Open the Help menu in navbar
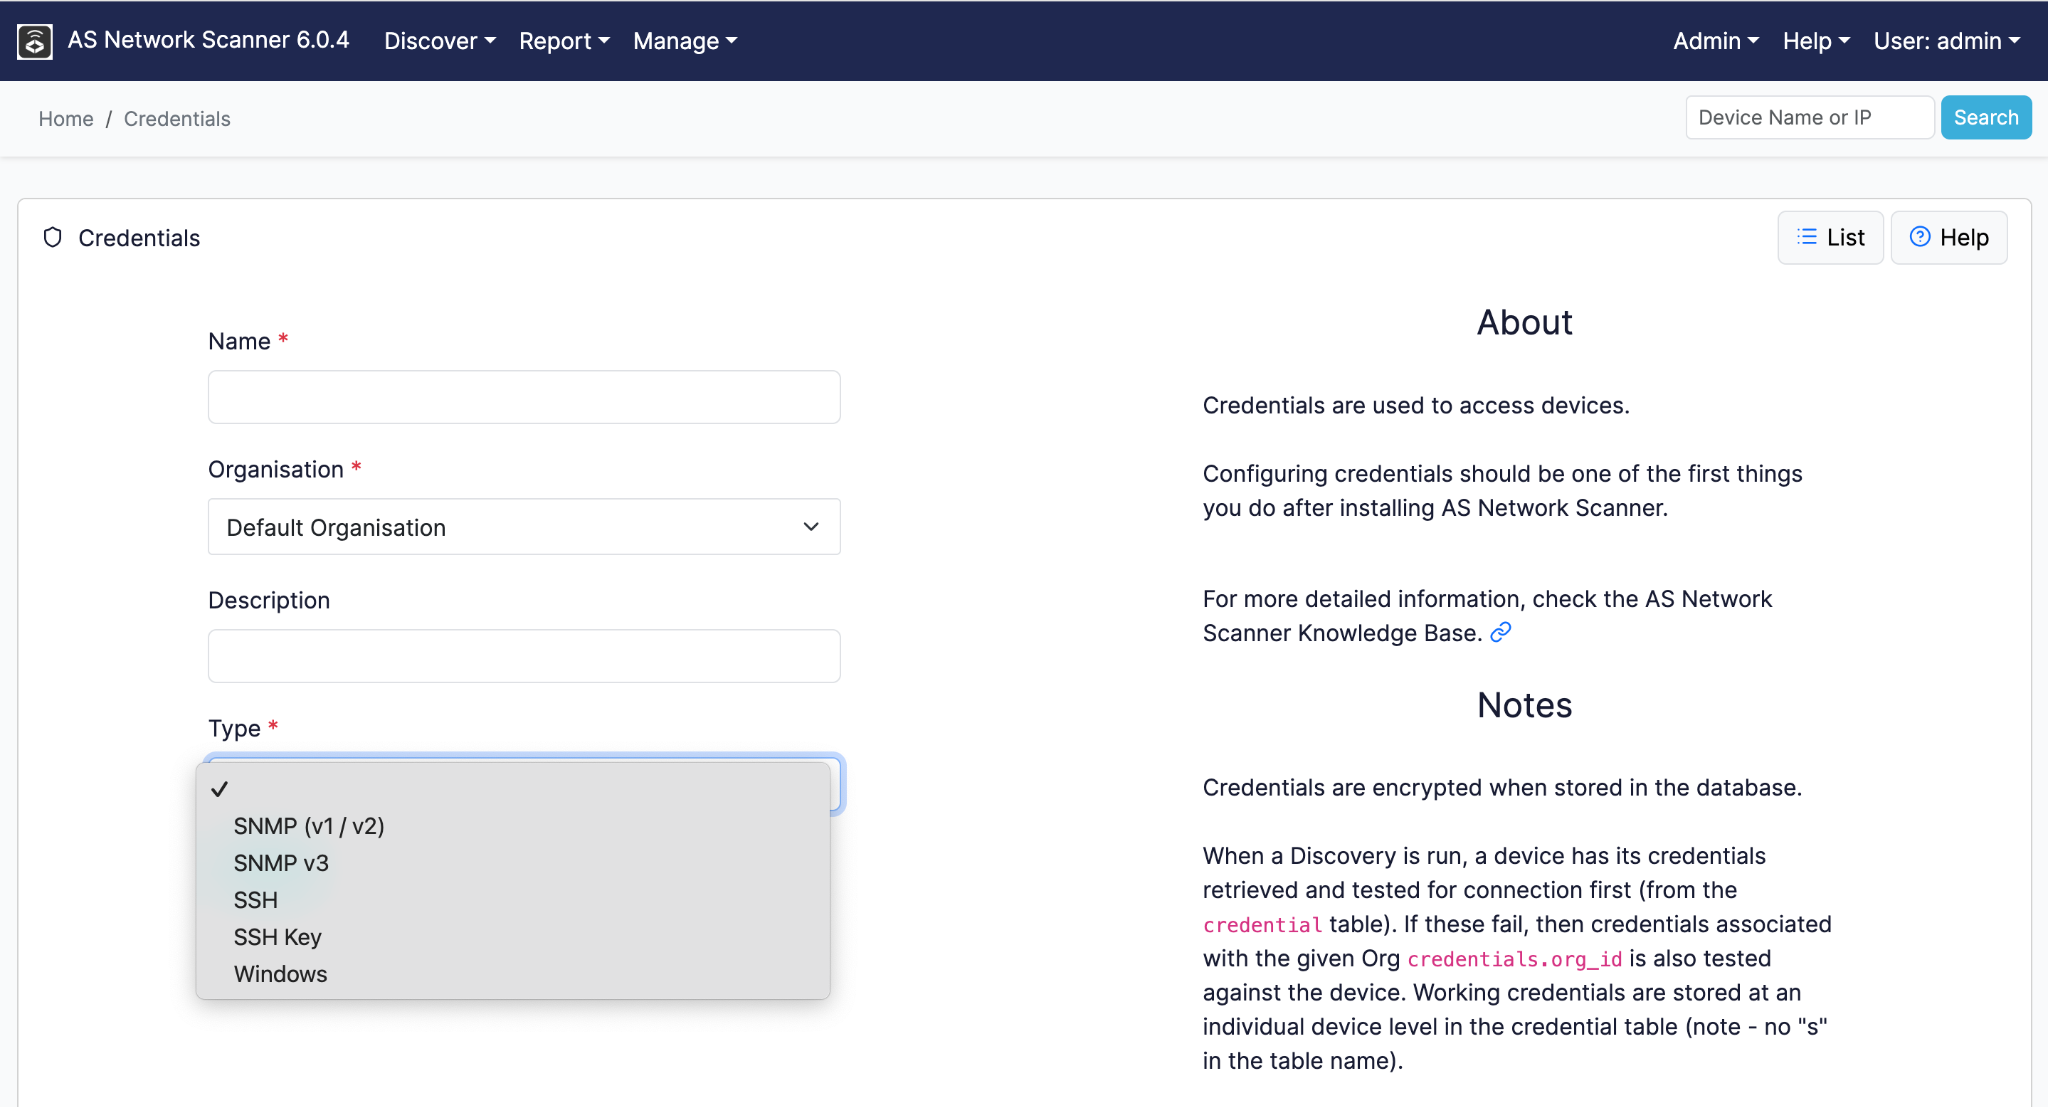The width and height of the screenshot is (2048, 1107). pos(1816,41)
